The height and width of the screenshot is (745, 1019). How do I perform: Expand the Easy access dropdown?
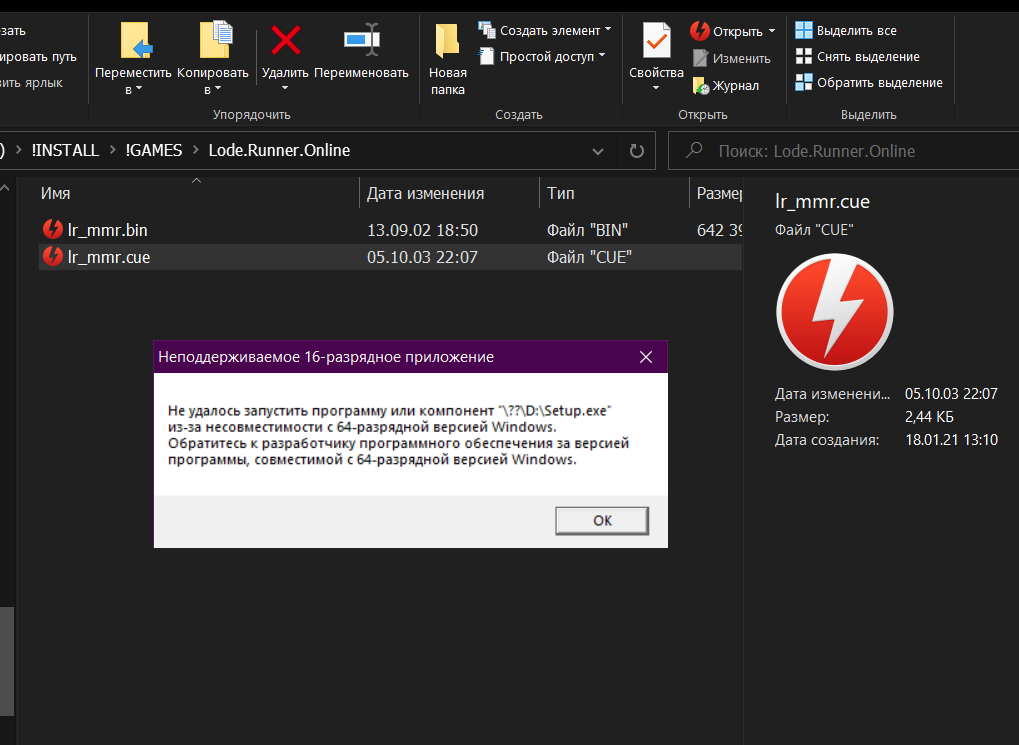point(602,55)
